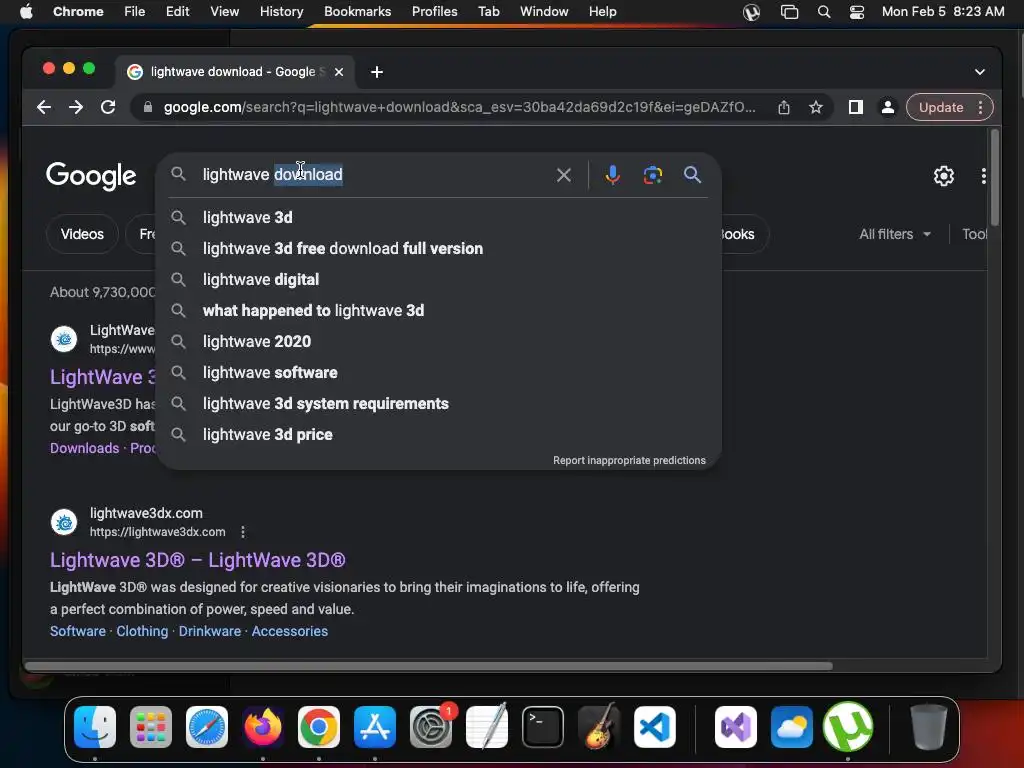Launch Safari from the dock

pos(207,727)
